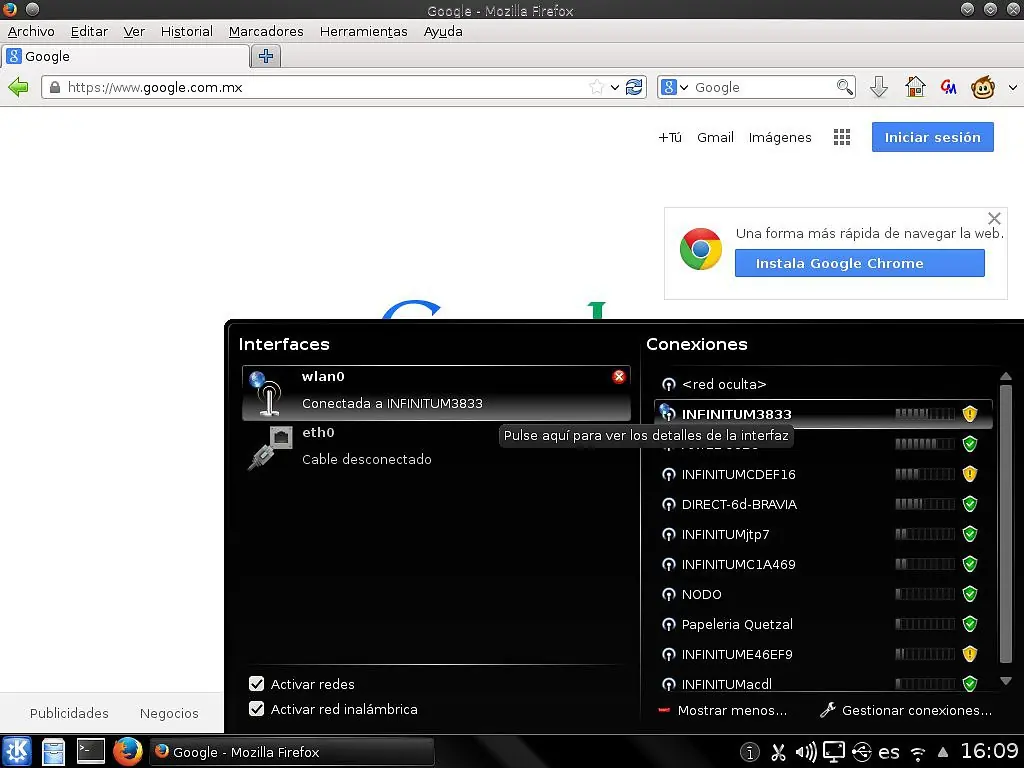Open the Imágenes link
The height and width of the screenshot is (768, 1024).
[x=780, y=137]
